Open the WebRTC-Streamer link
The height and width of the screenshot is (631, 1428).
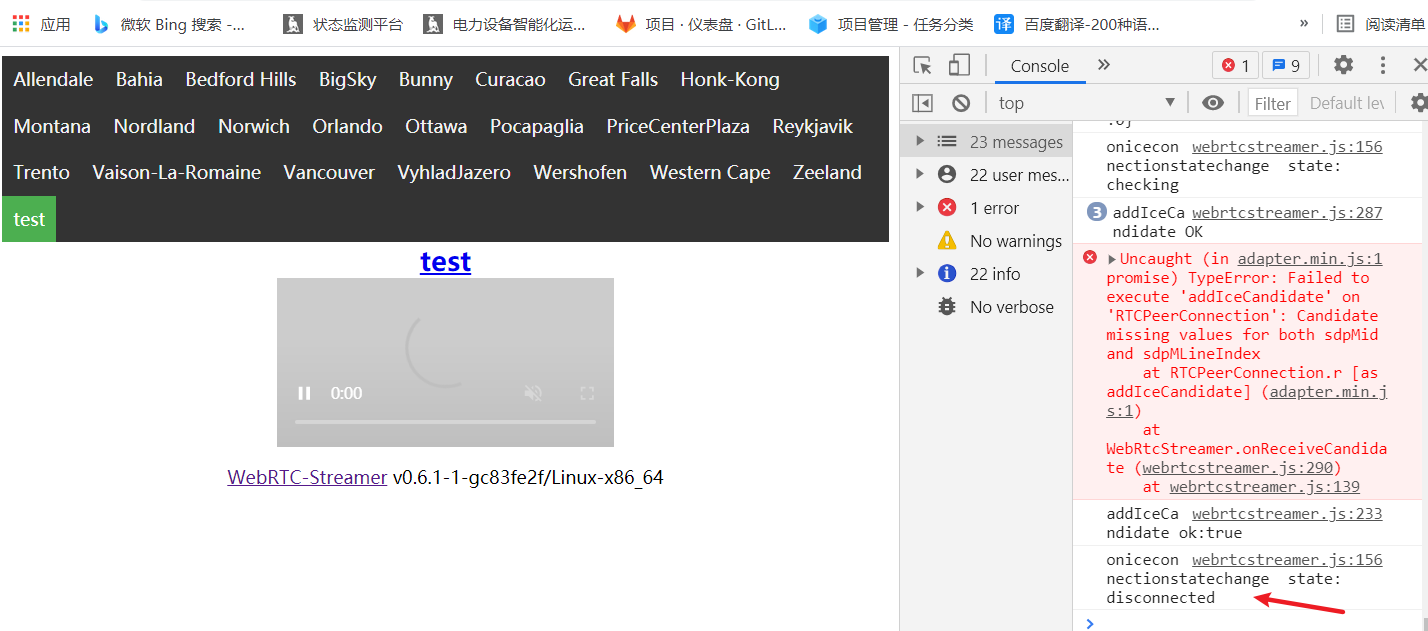[x=306, y=477]
